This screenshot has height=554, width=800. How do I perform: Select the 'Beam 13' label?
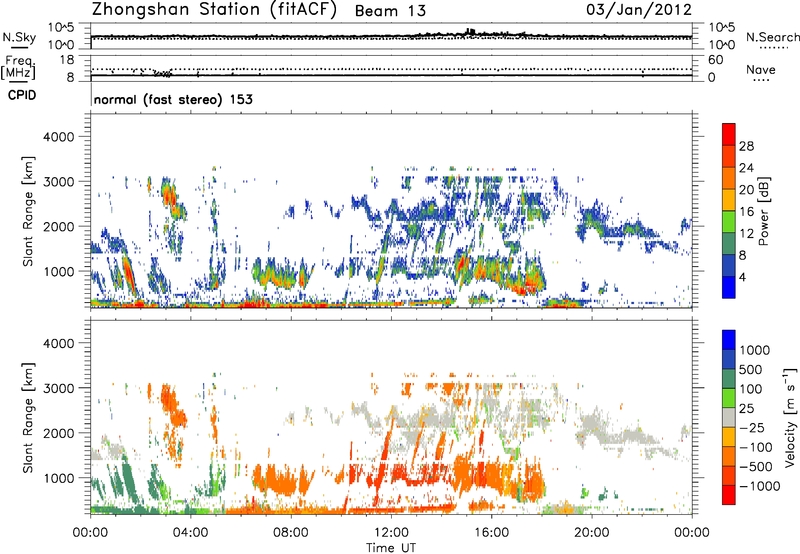(x=390, y=11)
